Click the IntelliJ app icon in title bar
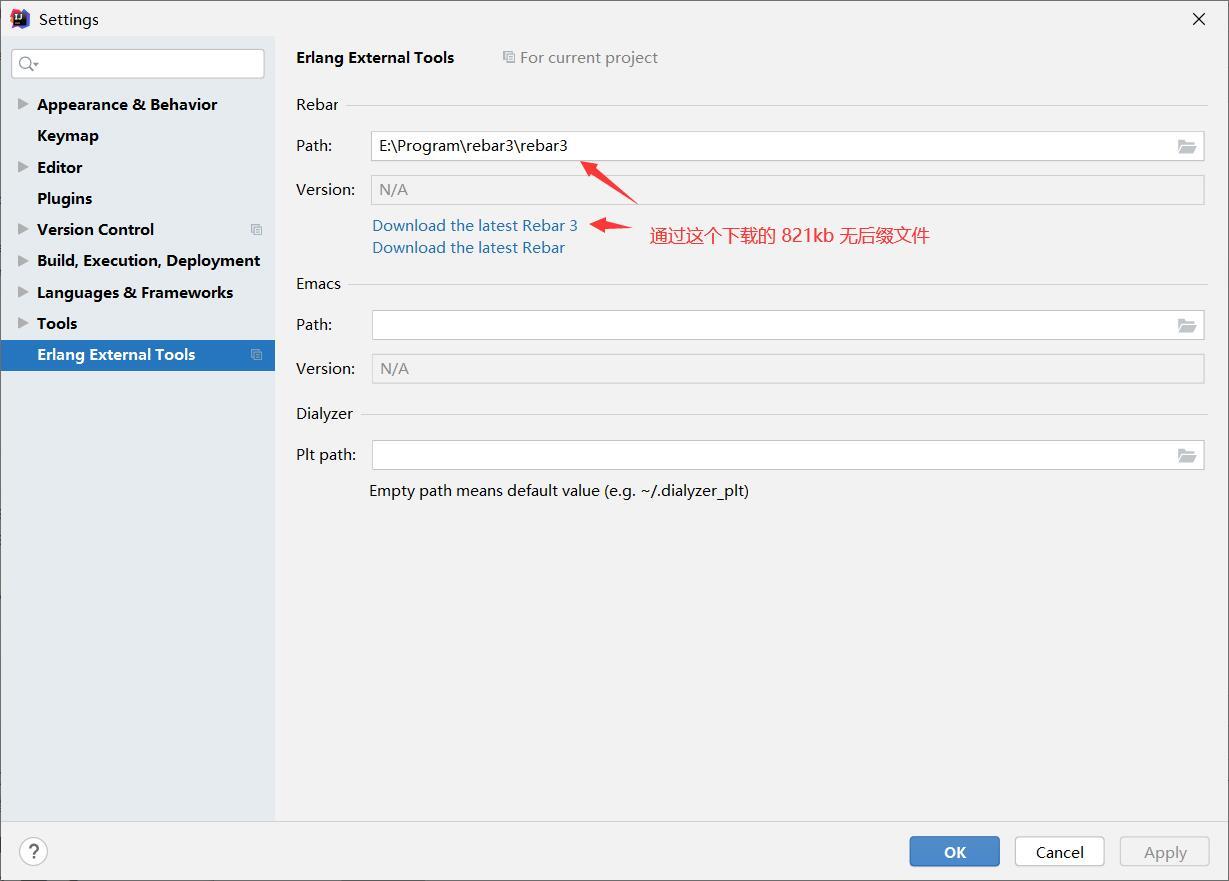 pos(19,19)
